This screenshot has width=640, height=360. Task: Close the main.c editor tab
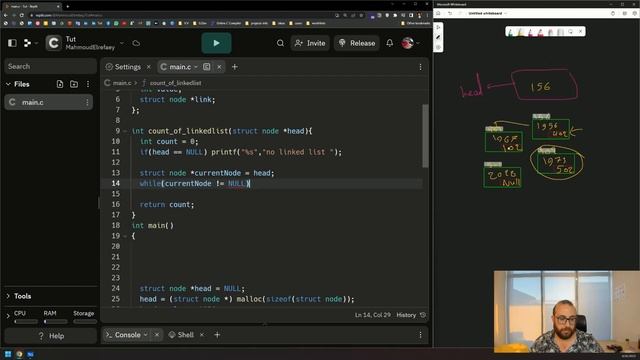click(x=219, y=67)
